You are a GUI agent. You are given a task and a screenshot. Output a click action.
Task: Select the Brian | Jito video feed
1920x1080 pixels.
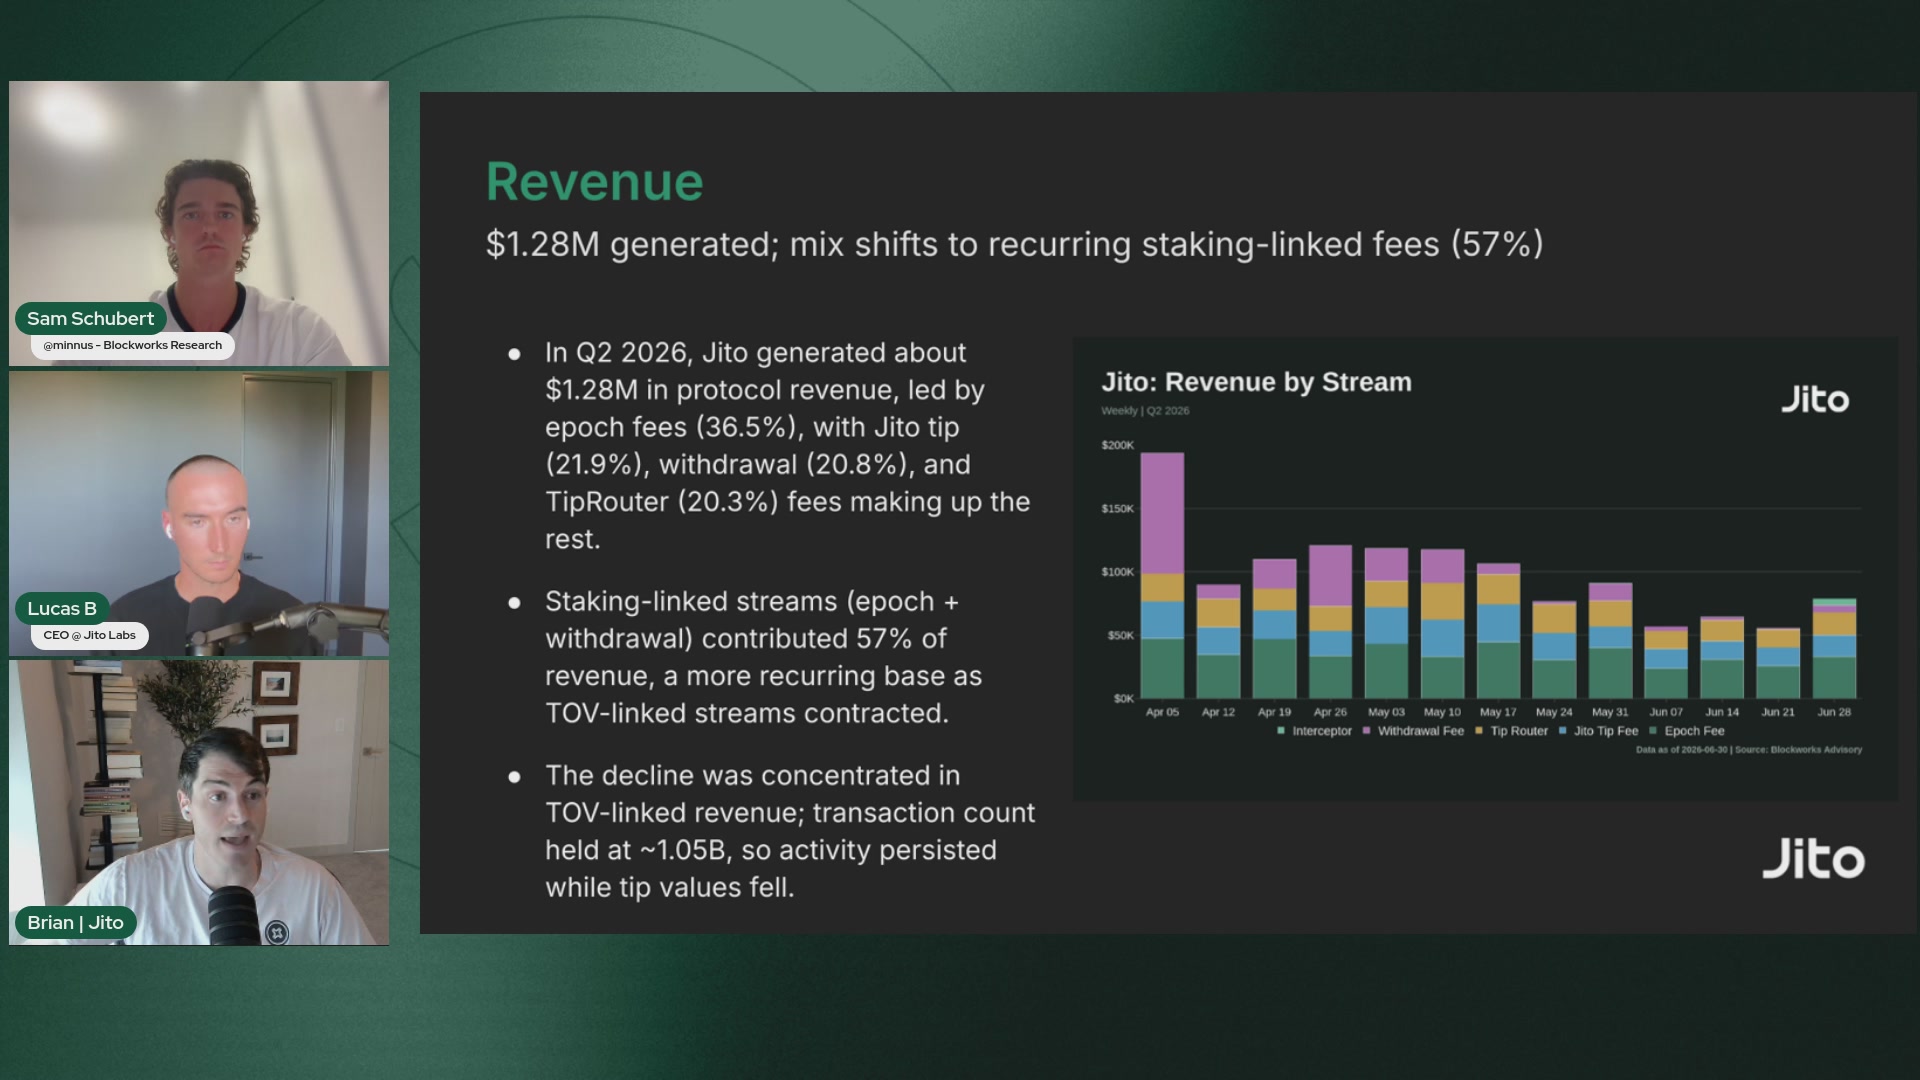199,803
